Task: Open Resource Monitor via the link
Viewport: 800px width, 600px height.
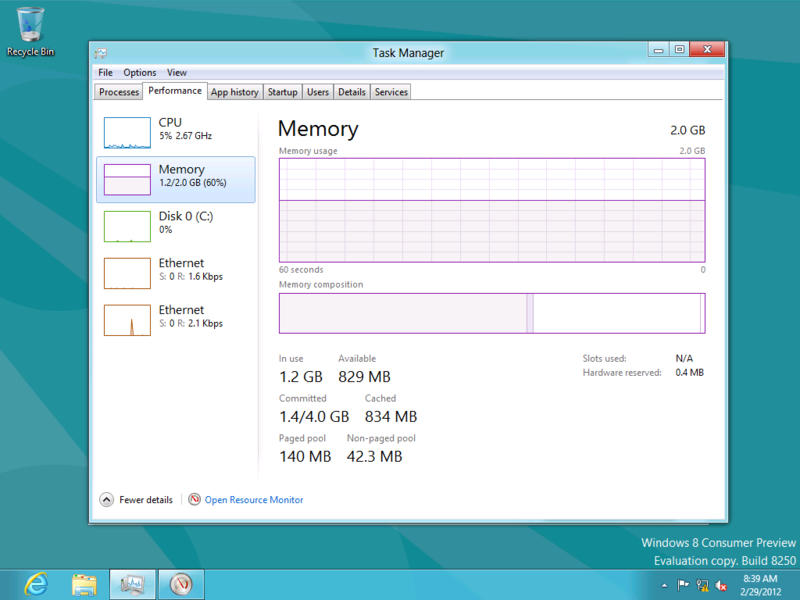Action: tap(252, 499)
